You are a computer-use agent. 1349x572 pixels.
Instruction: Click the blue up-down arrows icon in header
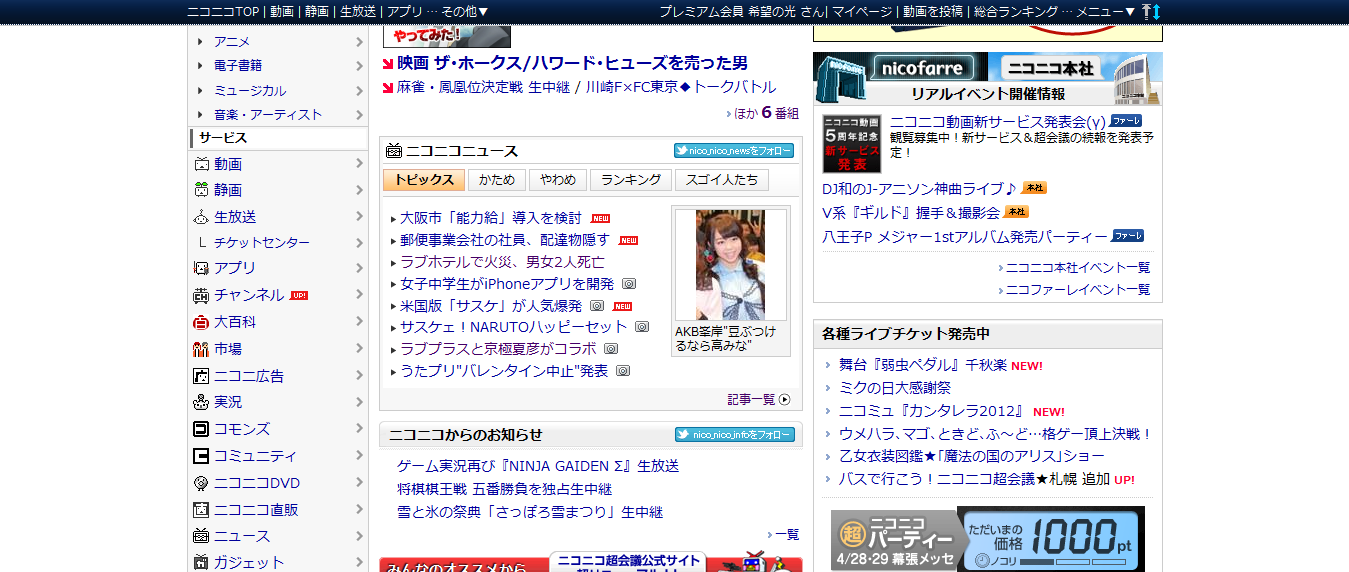click(1157, 11)
